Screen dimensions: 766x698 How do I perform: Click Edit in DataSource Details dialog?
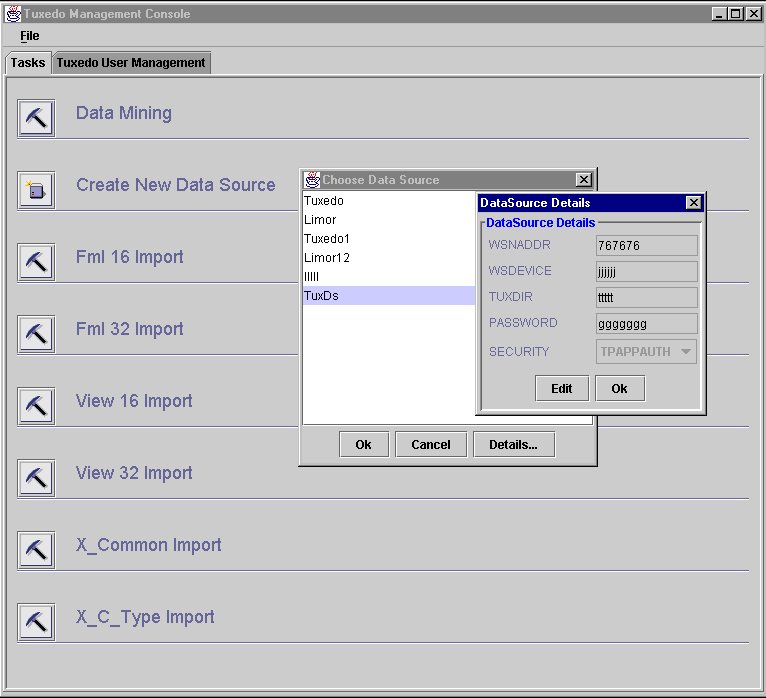tap(562, 388)
